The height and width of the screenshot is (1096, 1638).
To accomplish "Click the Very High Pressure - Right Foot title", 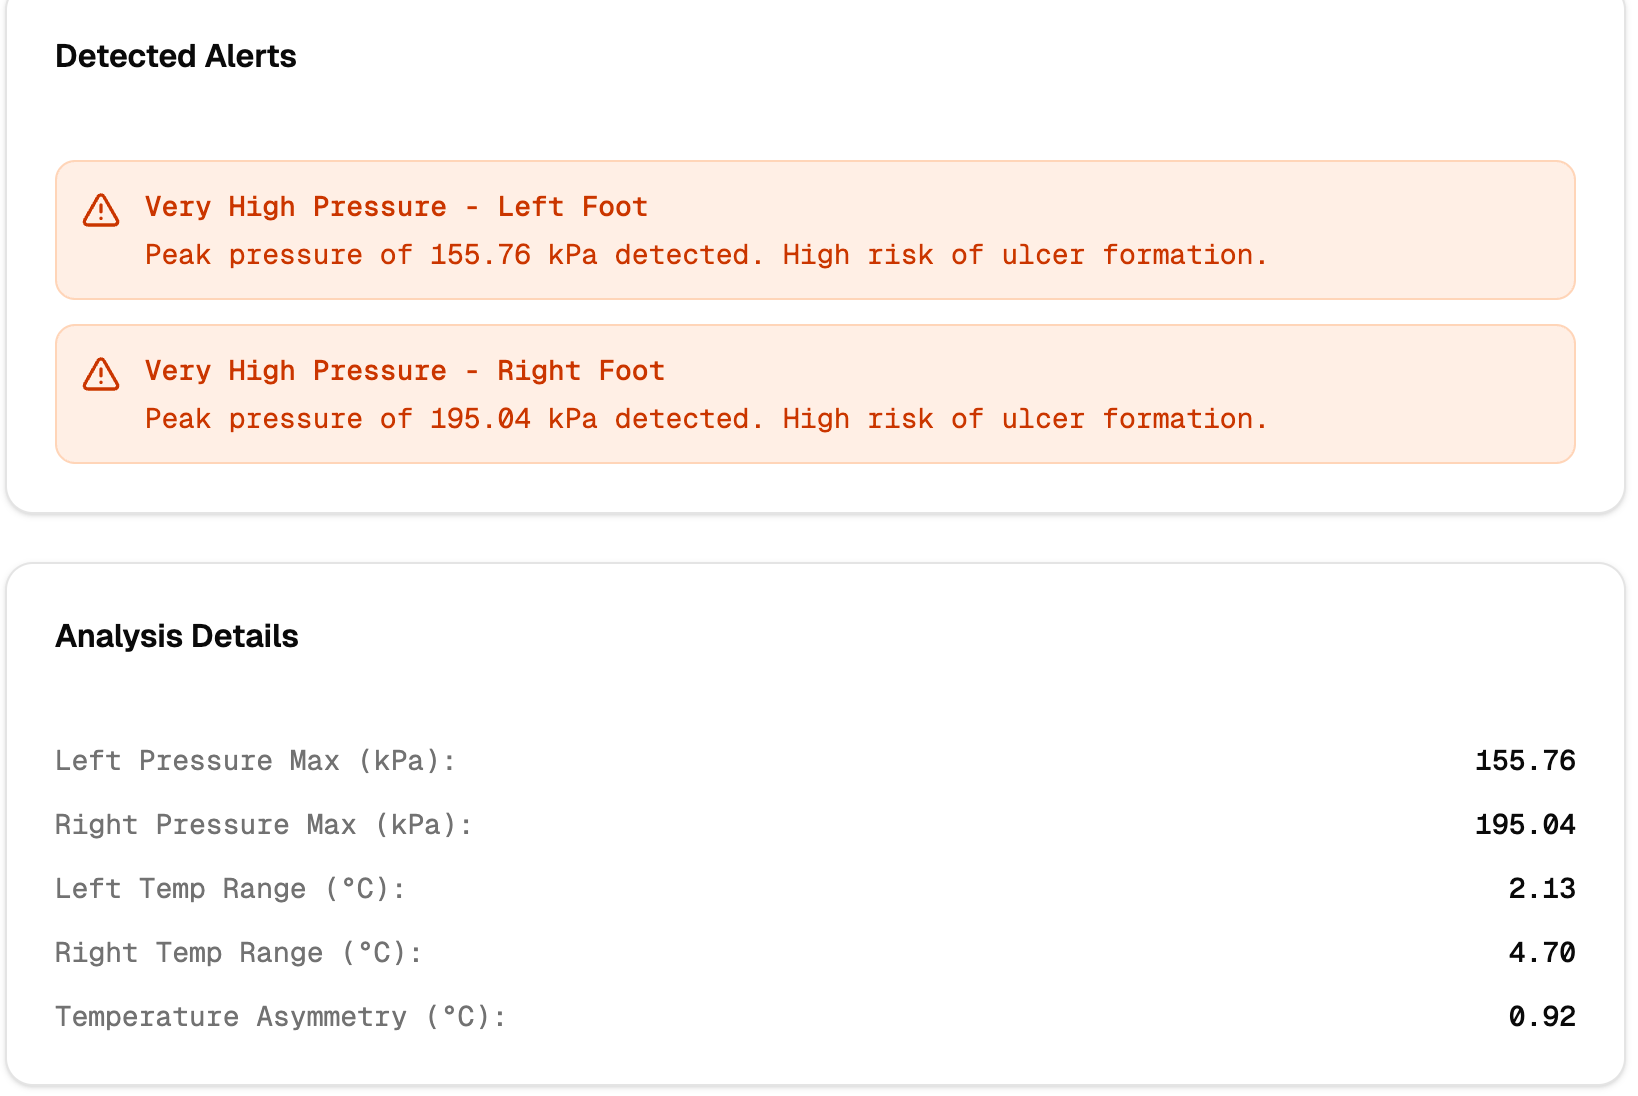I will 404,371.
